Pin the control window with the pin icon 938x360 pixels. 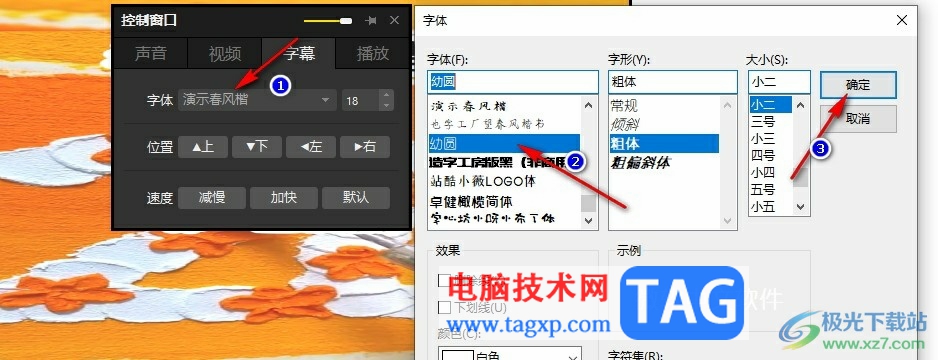(371, 21)
